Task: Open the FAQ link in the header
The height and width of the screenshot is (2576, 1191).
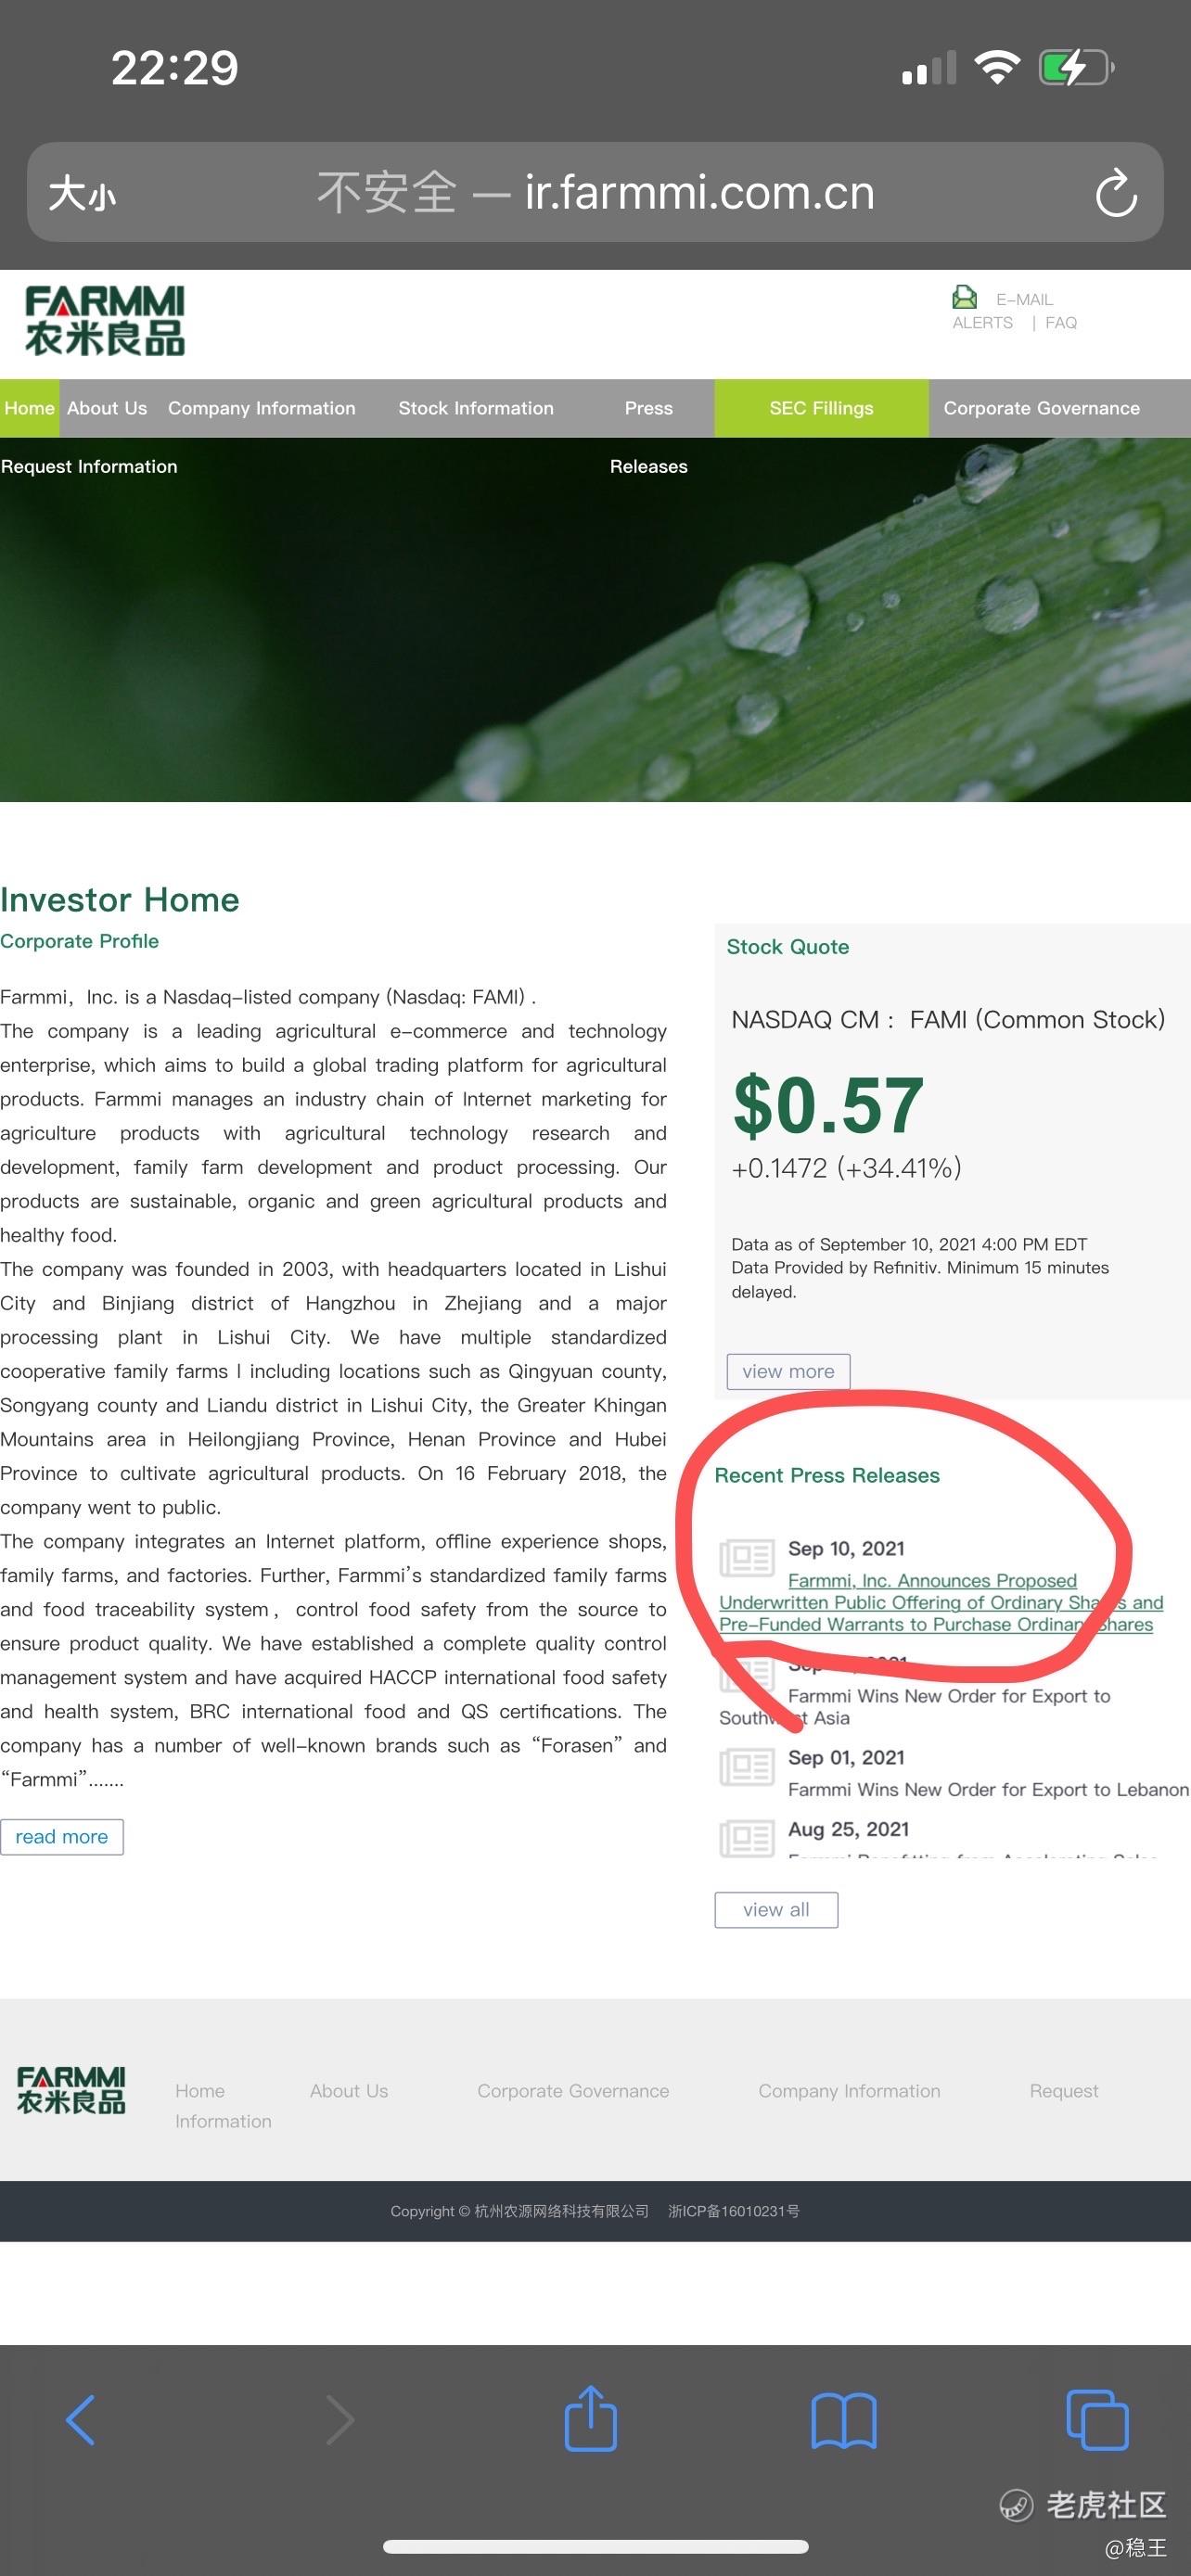Action: pos(1061,323)
